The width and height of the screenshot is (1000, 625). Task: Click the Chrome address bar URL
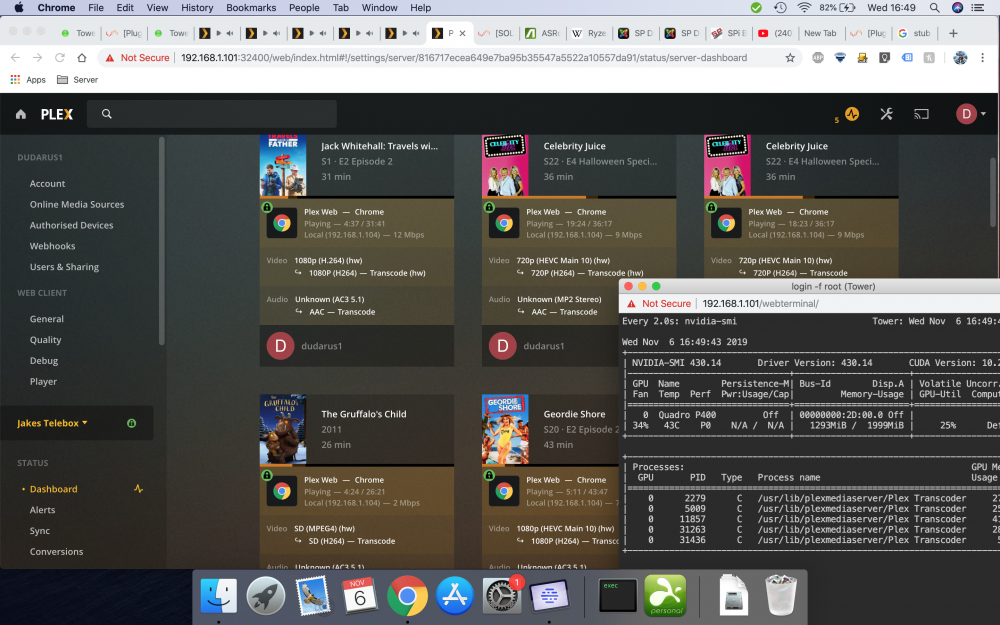tap(464, 57)
